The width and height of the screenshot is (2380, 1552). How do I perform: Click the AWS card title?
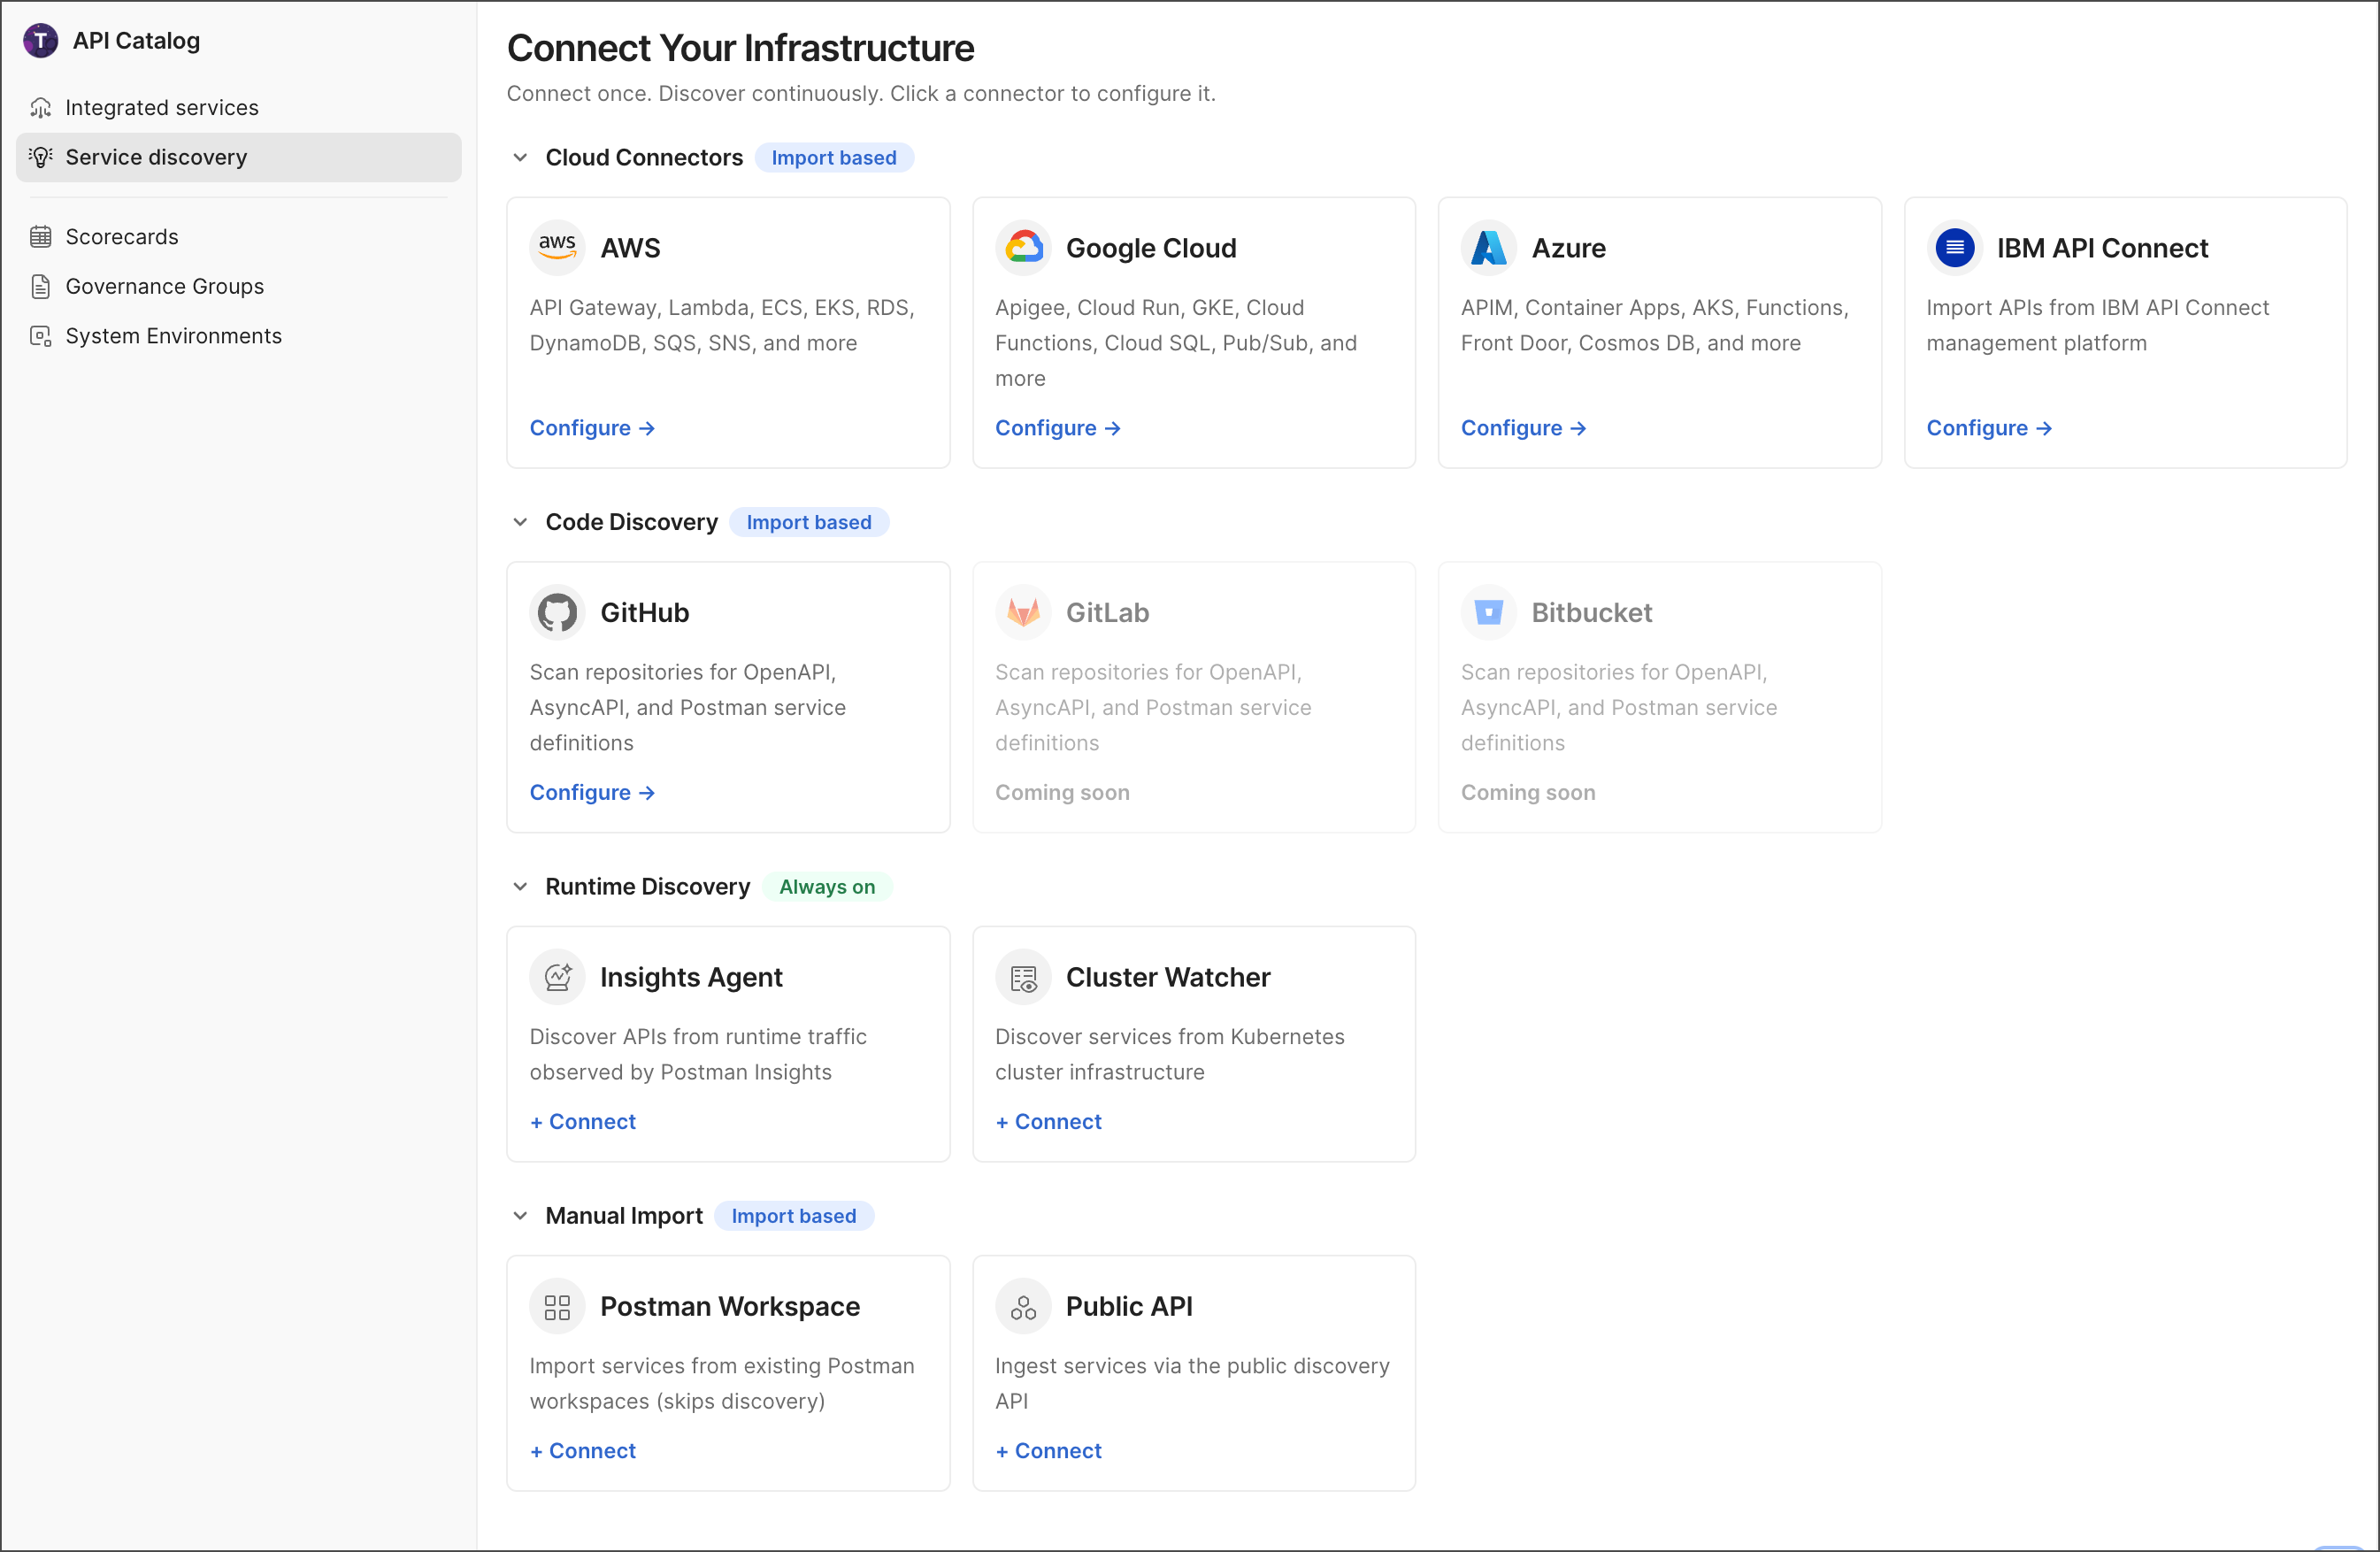[630, 248]
